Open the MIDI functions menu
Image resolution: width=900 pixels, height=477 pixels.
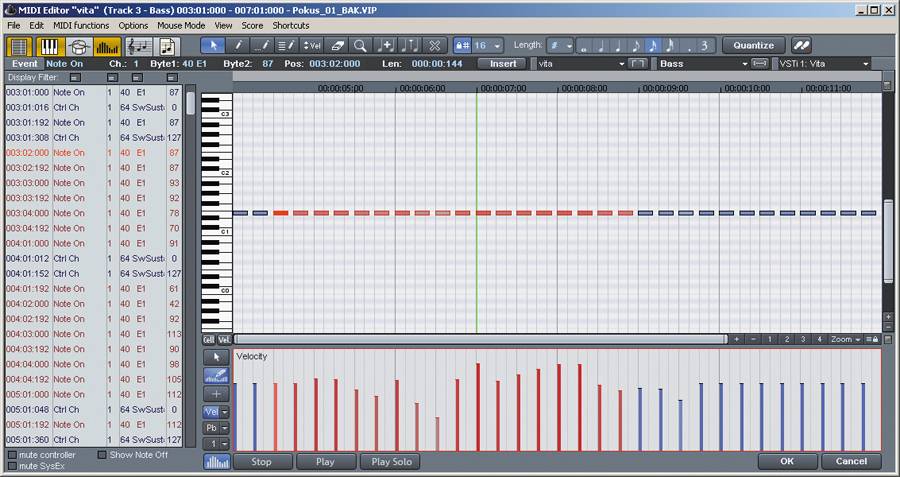click(x=81, y=26)
